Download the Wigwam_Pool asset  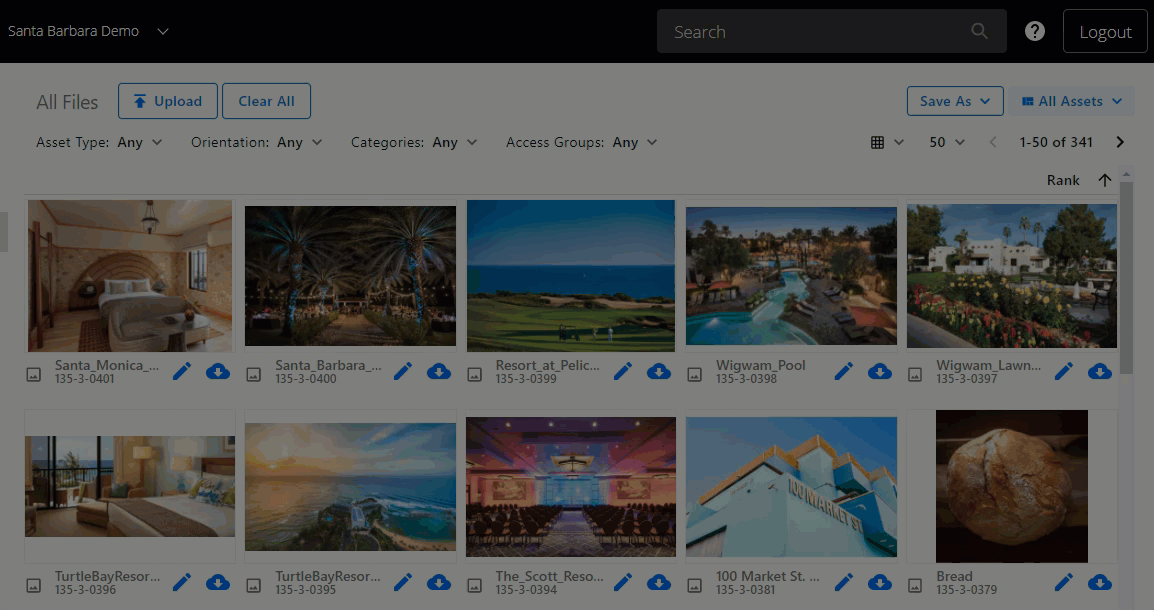tap(879, 372)
